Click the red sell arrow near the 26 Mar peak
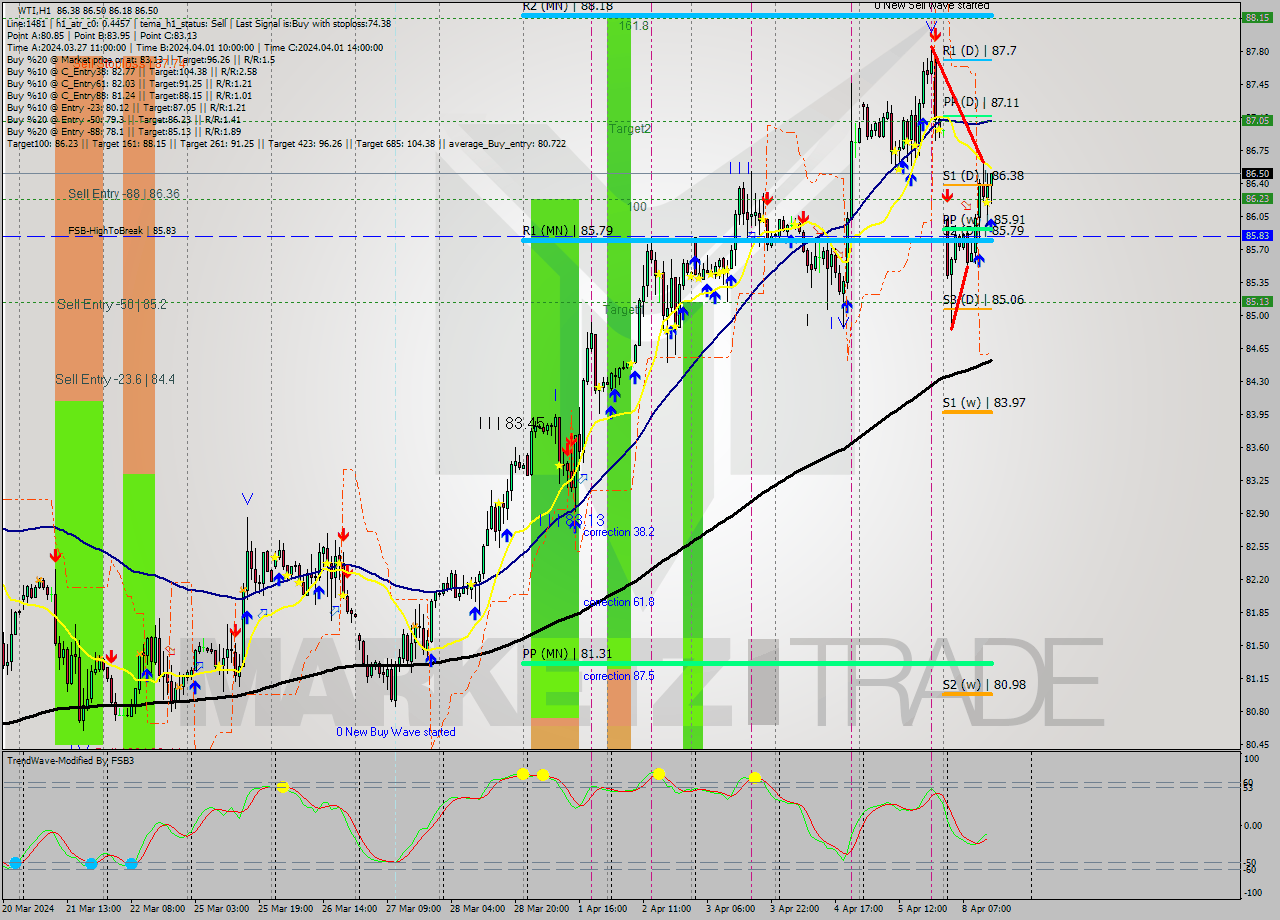Screen dimensions: 1280x920 click(x=342, y=533)
